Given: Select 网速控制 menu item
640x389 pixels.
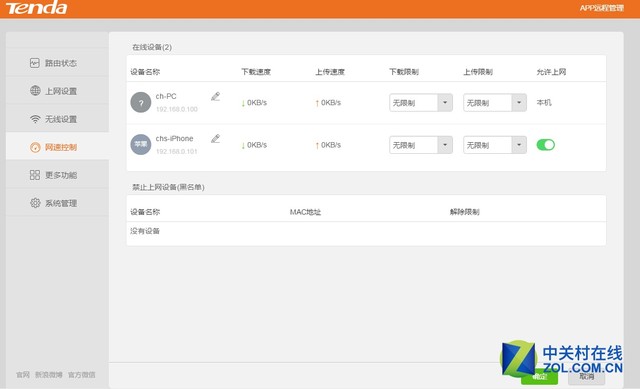Looking at the screenshot, I should [57, 147].
